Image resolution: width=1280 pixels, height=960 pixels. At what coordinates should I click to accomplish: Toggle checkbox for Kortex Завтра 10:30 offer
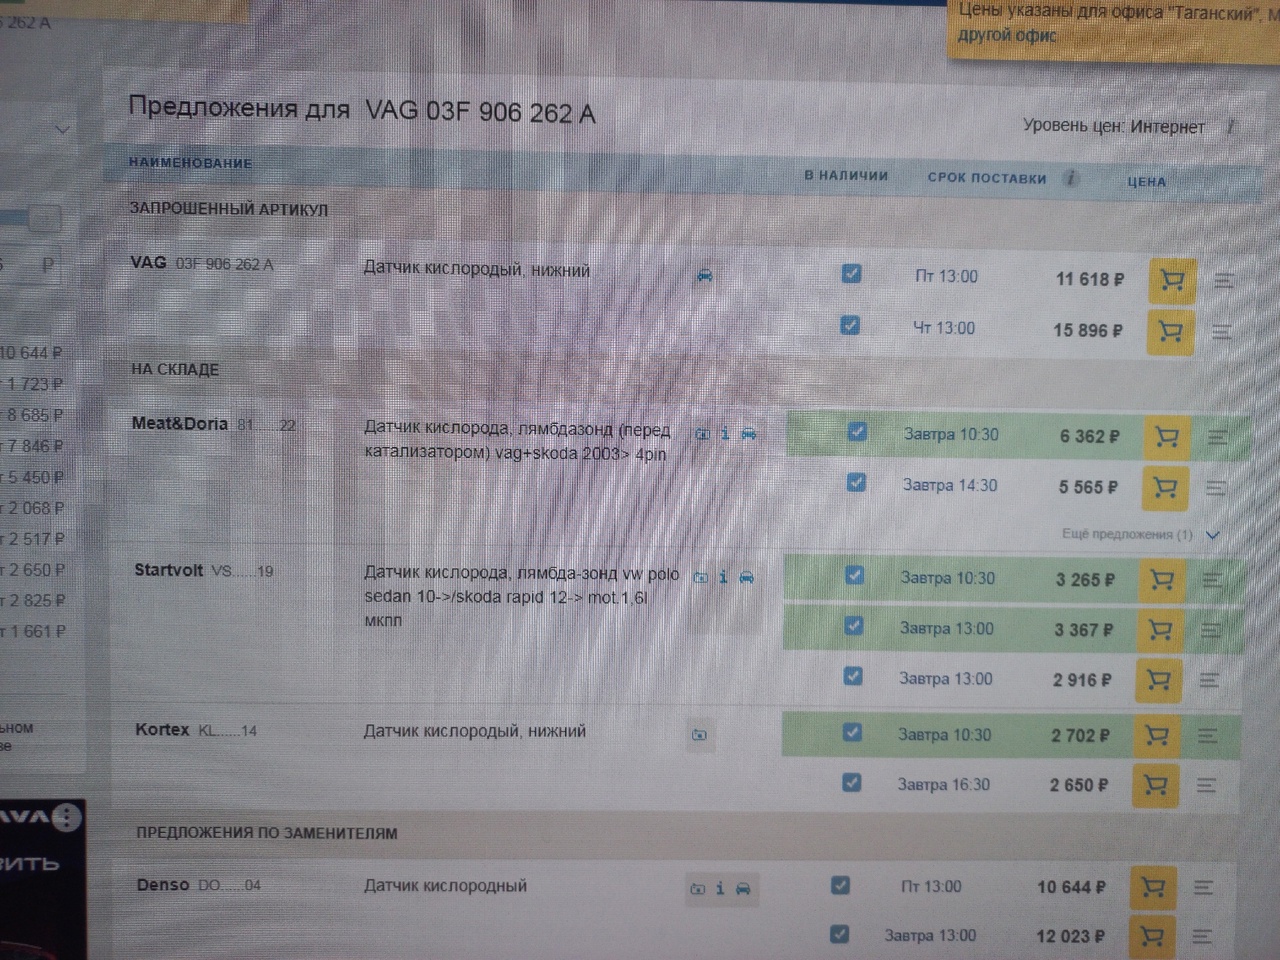(x=852, y=732)
